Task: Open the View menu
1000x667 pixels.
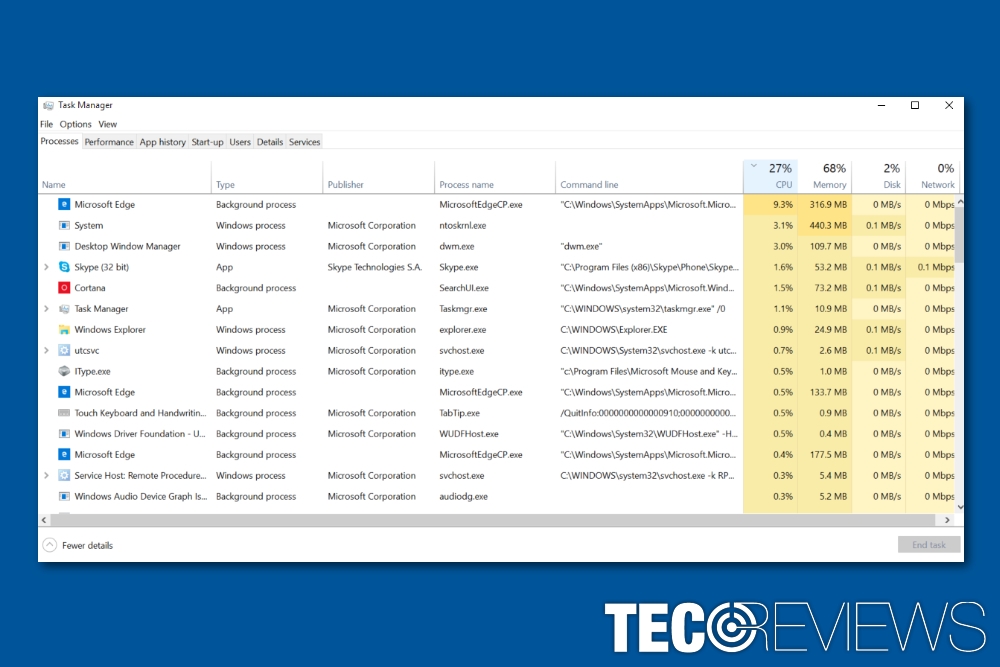Action: pyautogui.click(x=107, y=124)
